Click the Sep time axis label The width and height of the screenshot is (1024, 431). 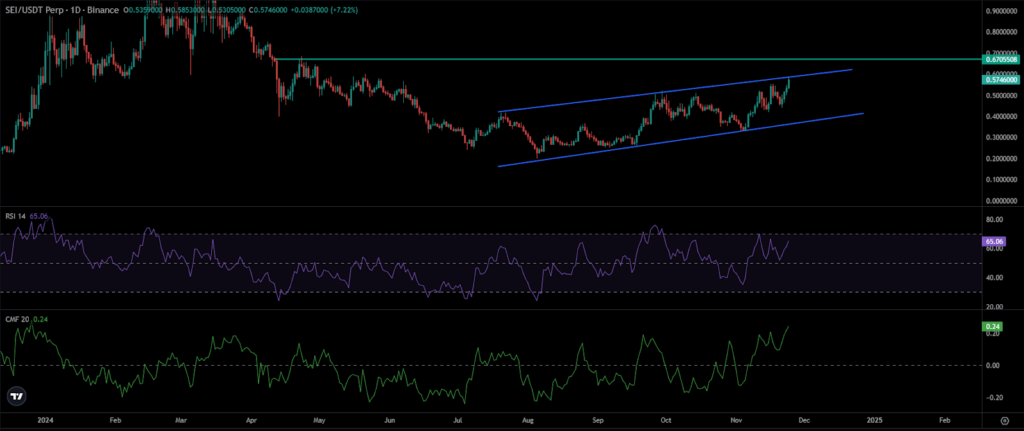pos(598,421)
